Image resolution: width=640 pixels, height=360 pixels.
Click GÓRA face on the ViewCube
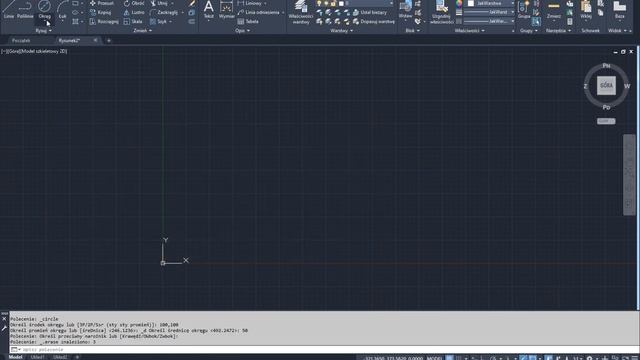click(606, 86)
